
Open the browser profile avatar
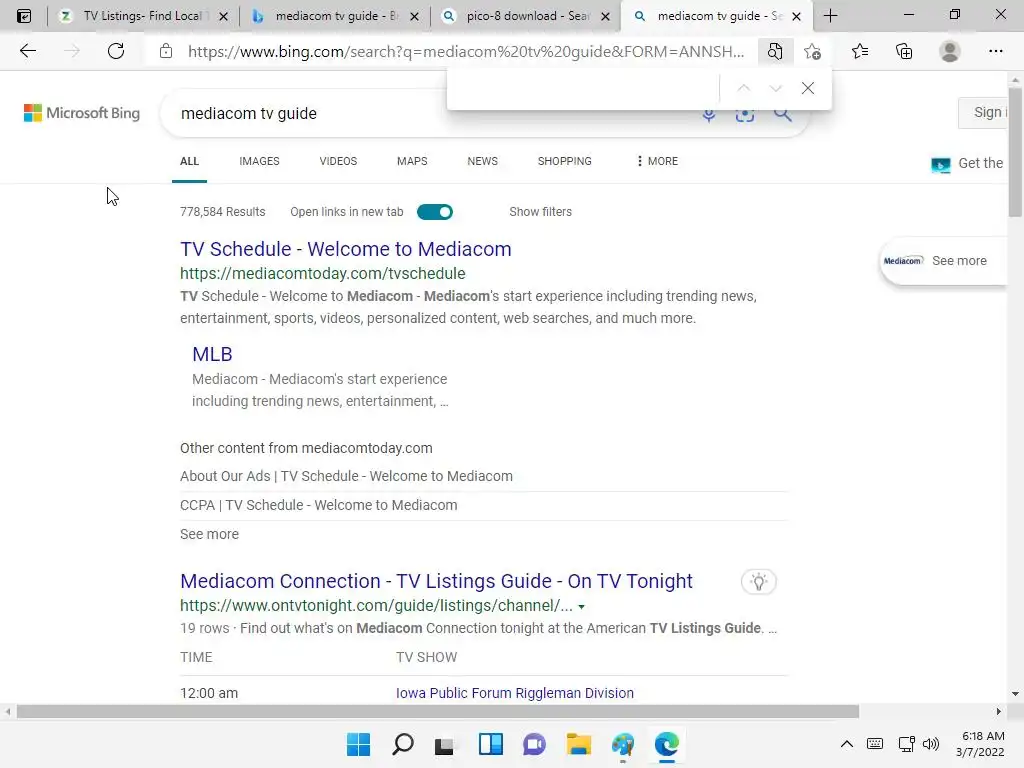[x=950, y=51]
